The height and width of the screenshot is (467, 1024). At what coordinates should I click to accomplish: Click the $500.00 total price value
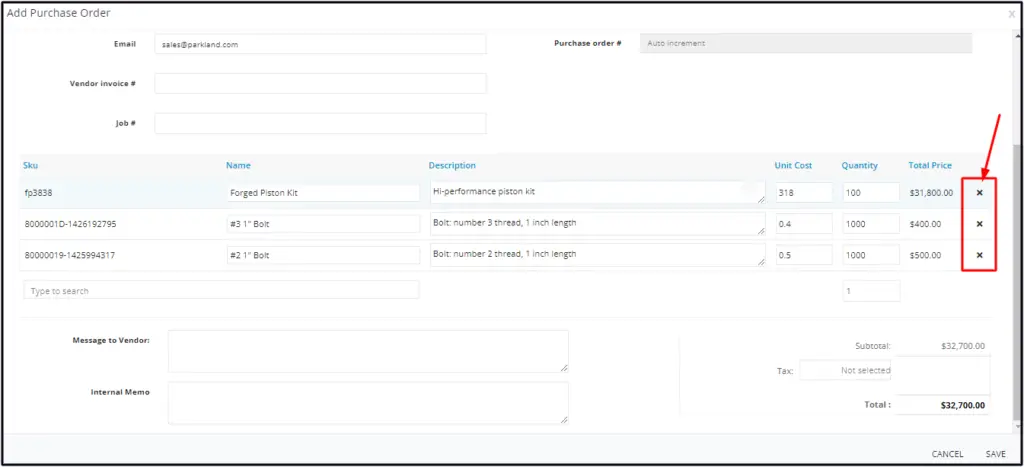[925, 255]
